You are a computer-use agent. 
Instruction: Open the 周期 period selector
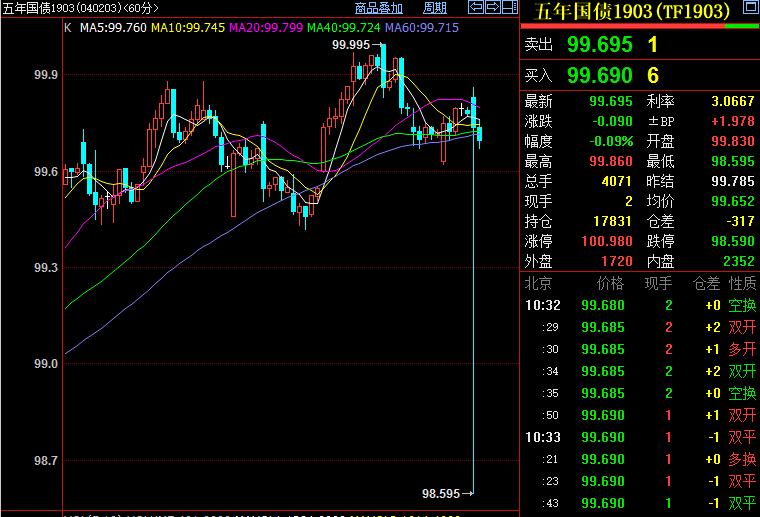click(x=435, y=8)
